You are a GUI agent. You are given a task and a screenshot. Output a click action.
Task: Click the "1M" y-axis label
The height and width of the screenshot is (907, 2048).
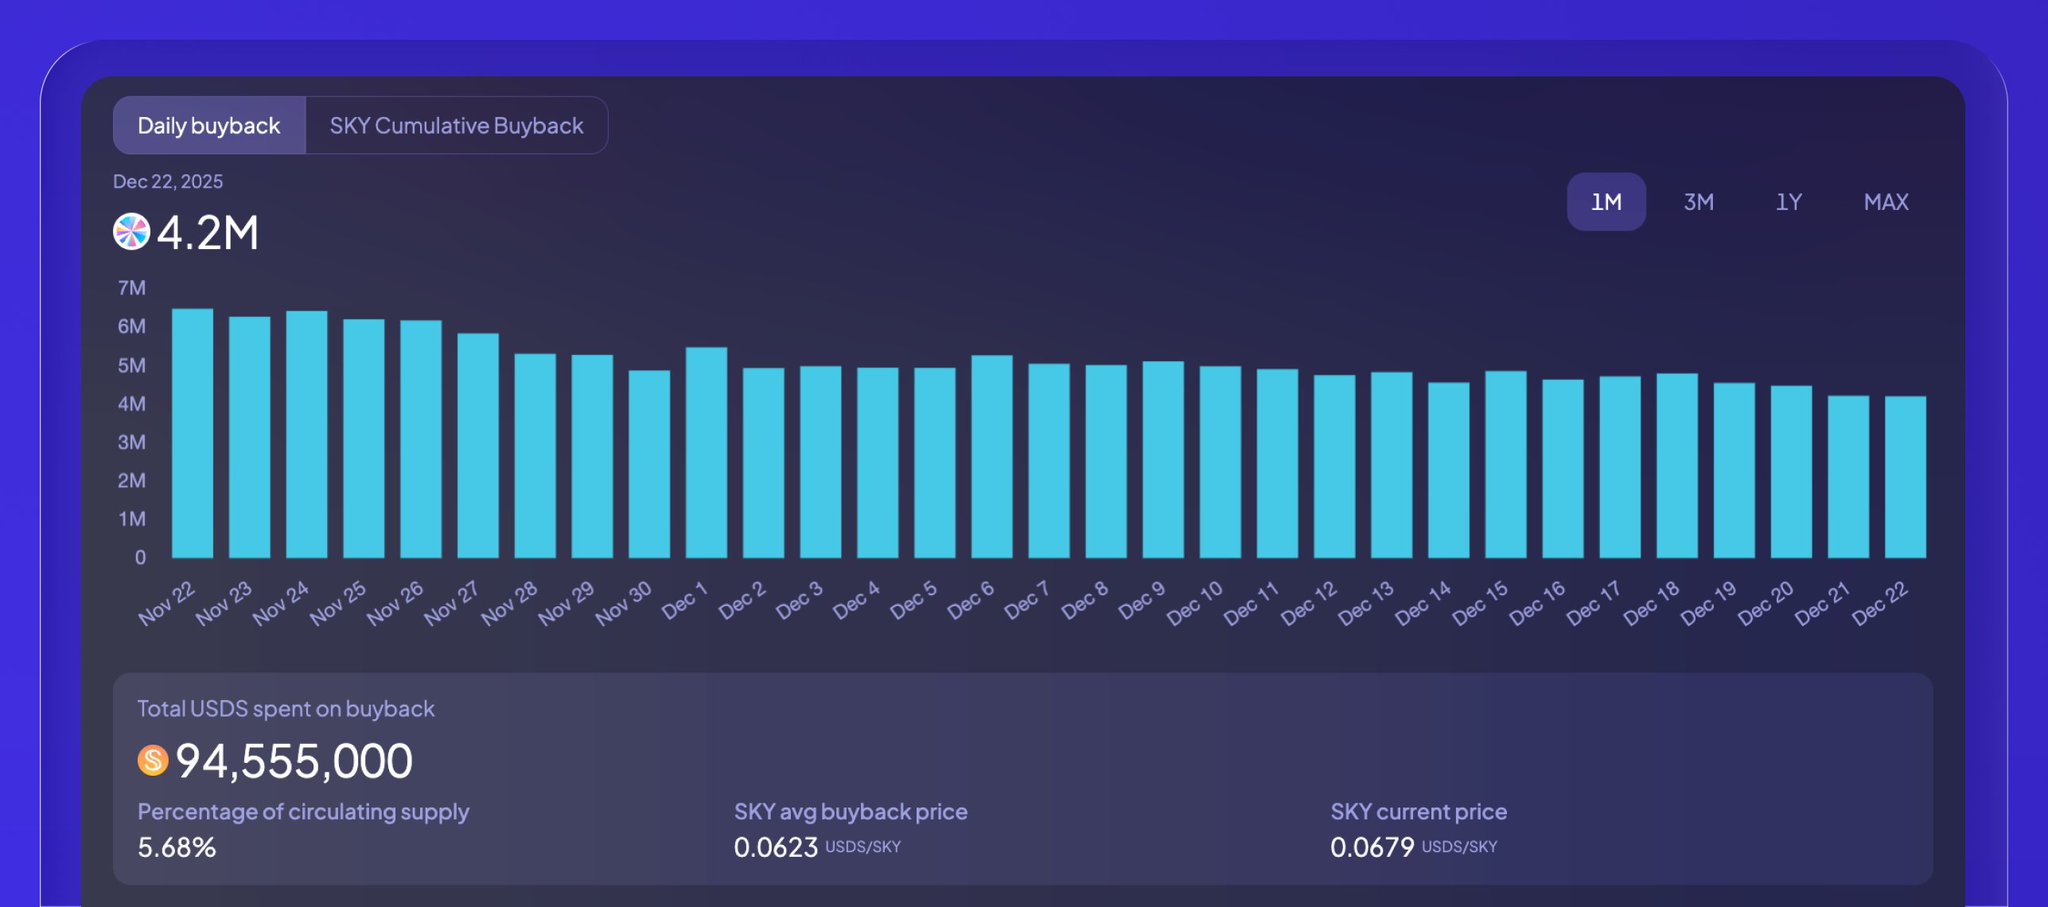(x=132, y=519)
